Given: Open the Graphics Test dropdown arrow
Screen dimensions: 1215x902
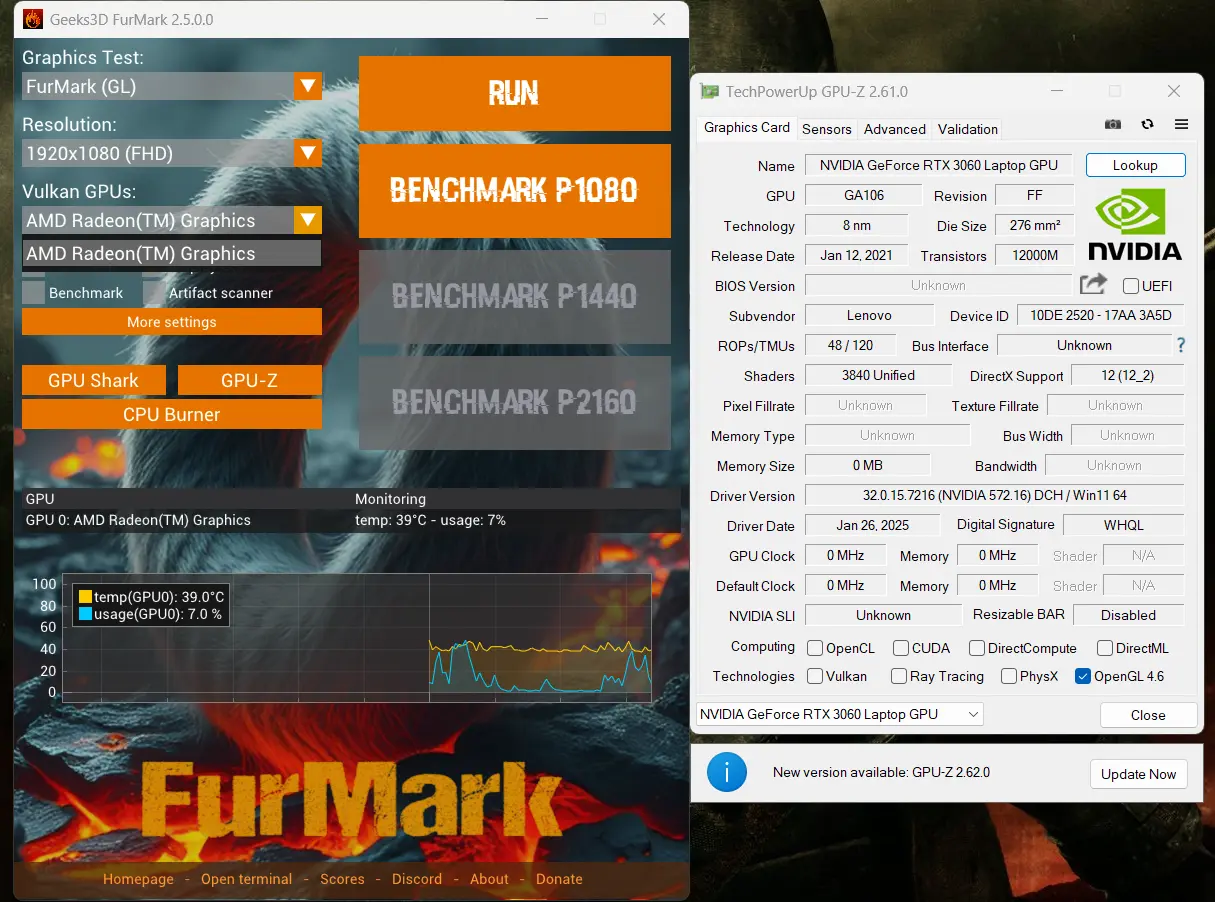Looking at the screenshot, I should click(308, 86).
